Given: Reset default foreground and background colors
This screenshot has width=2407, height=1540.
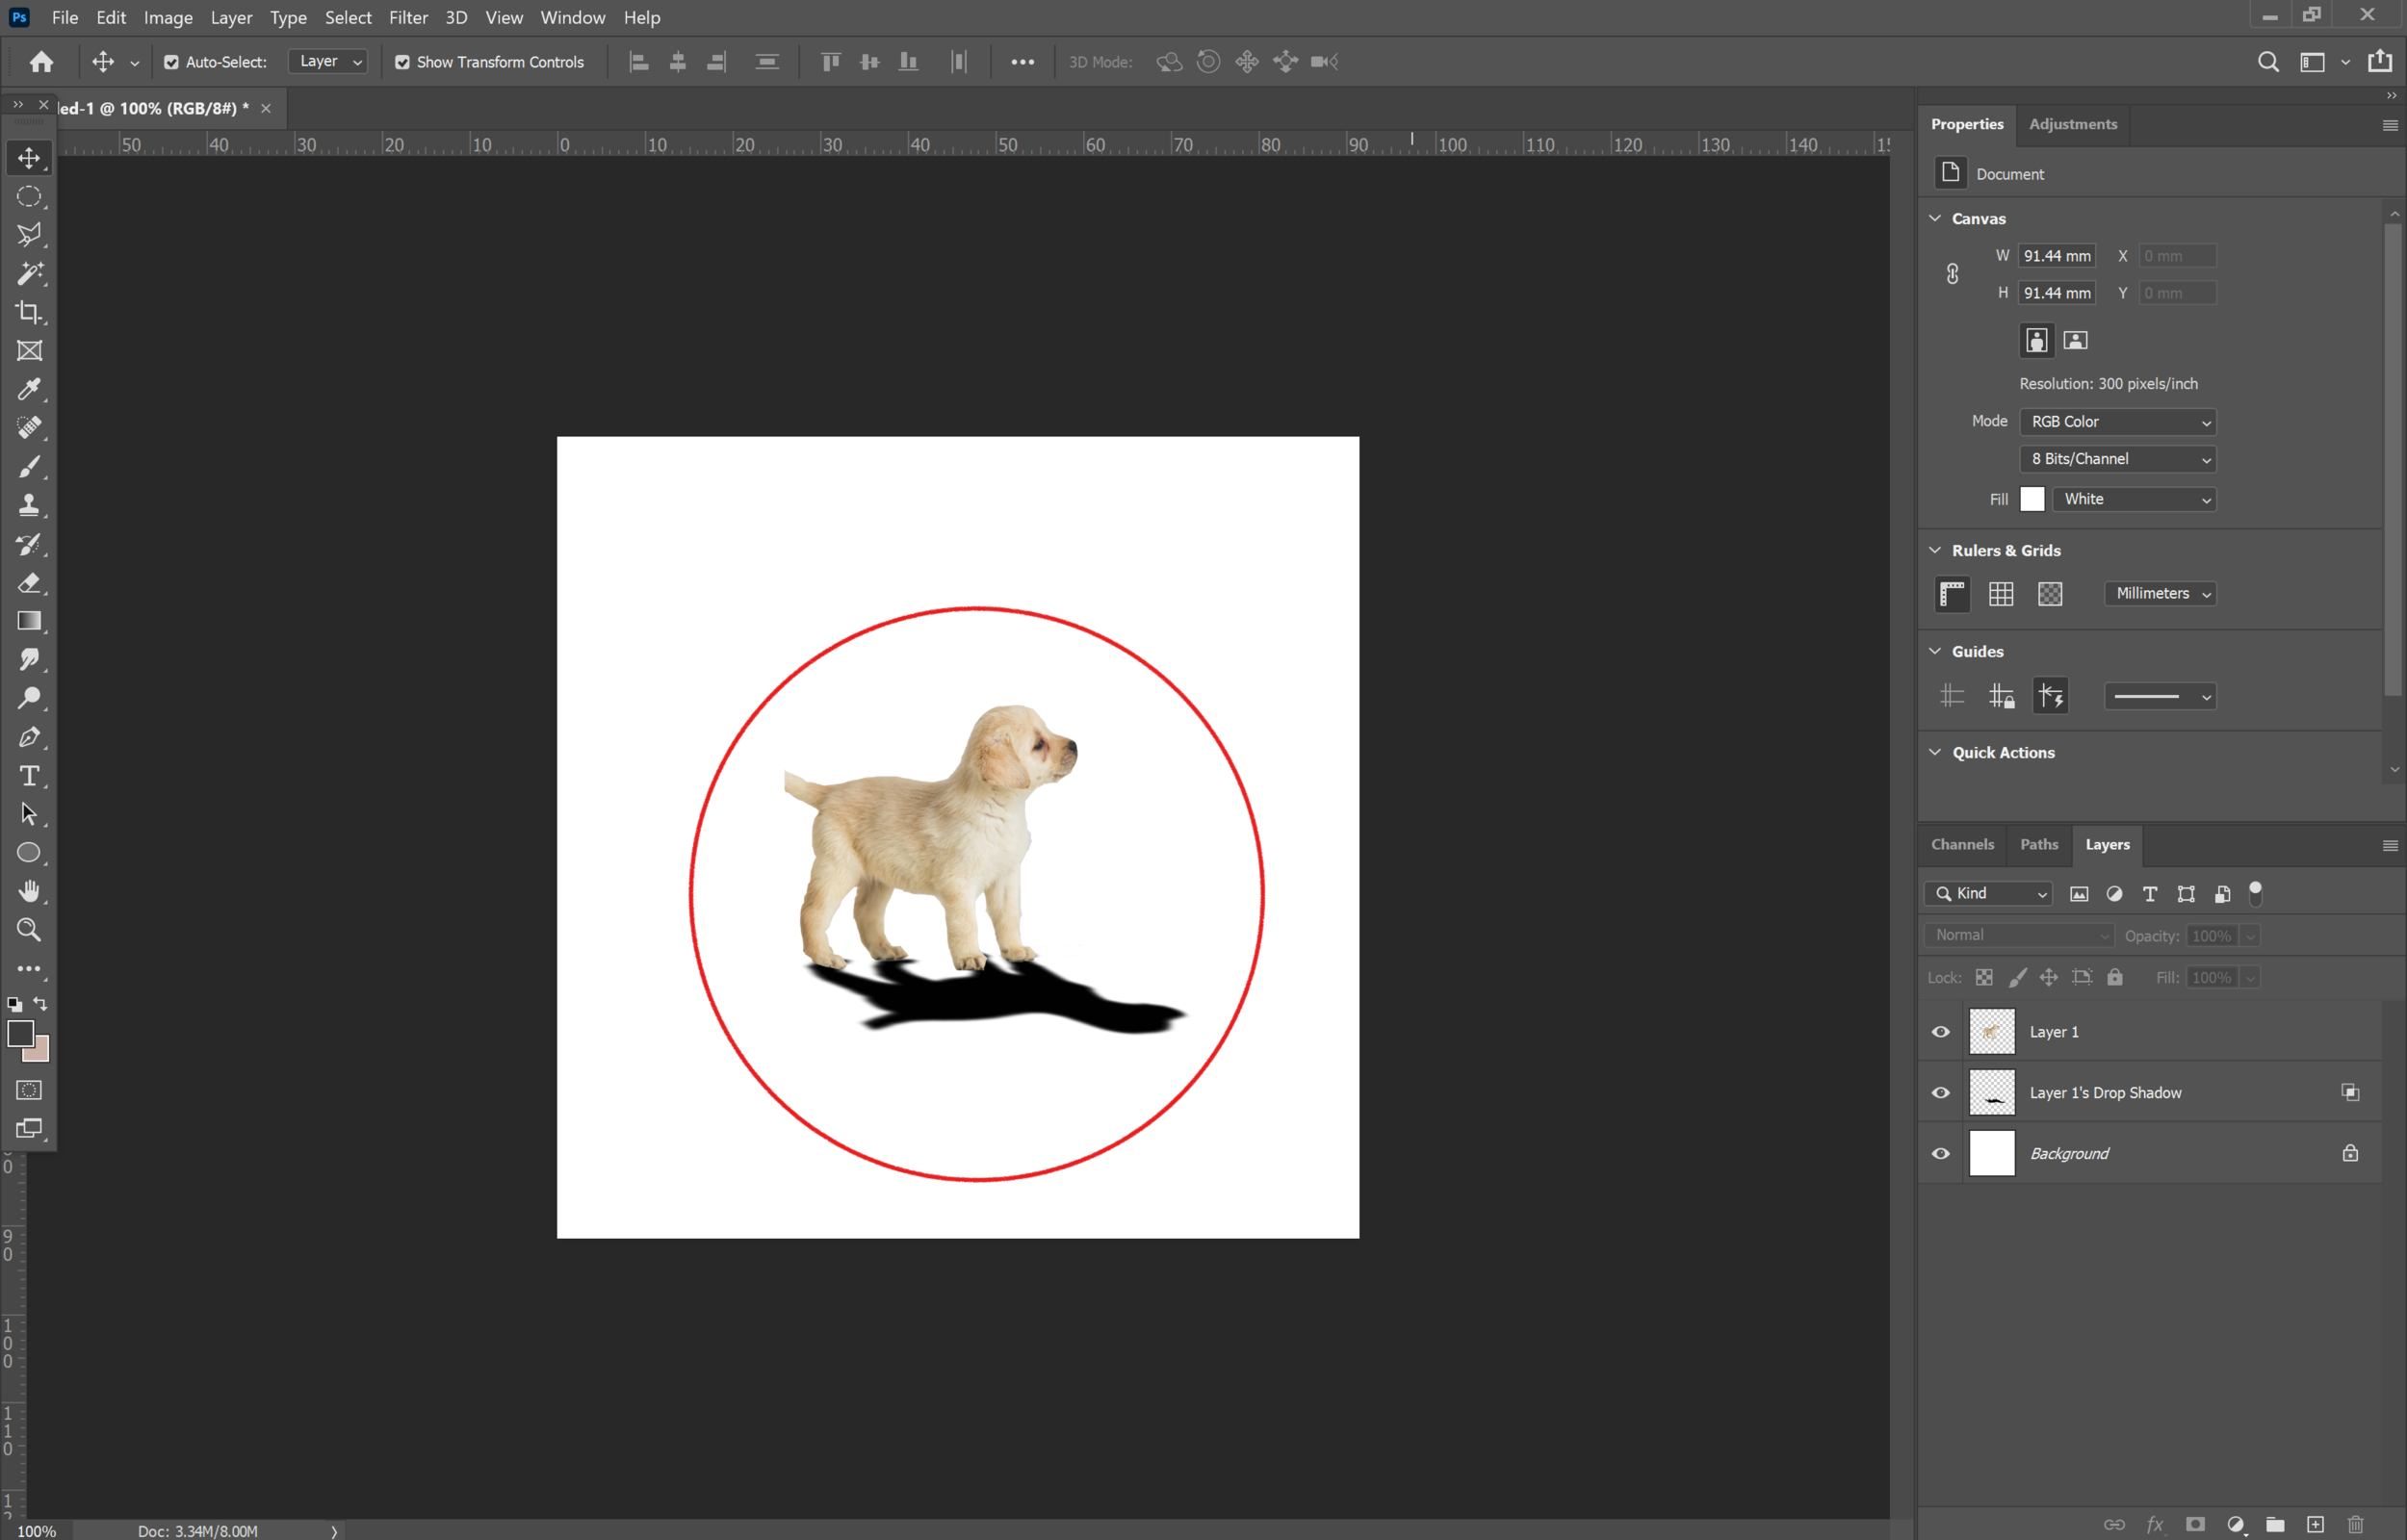Looking at the screenshot, I should pos(15,1004).
